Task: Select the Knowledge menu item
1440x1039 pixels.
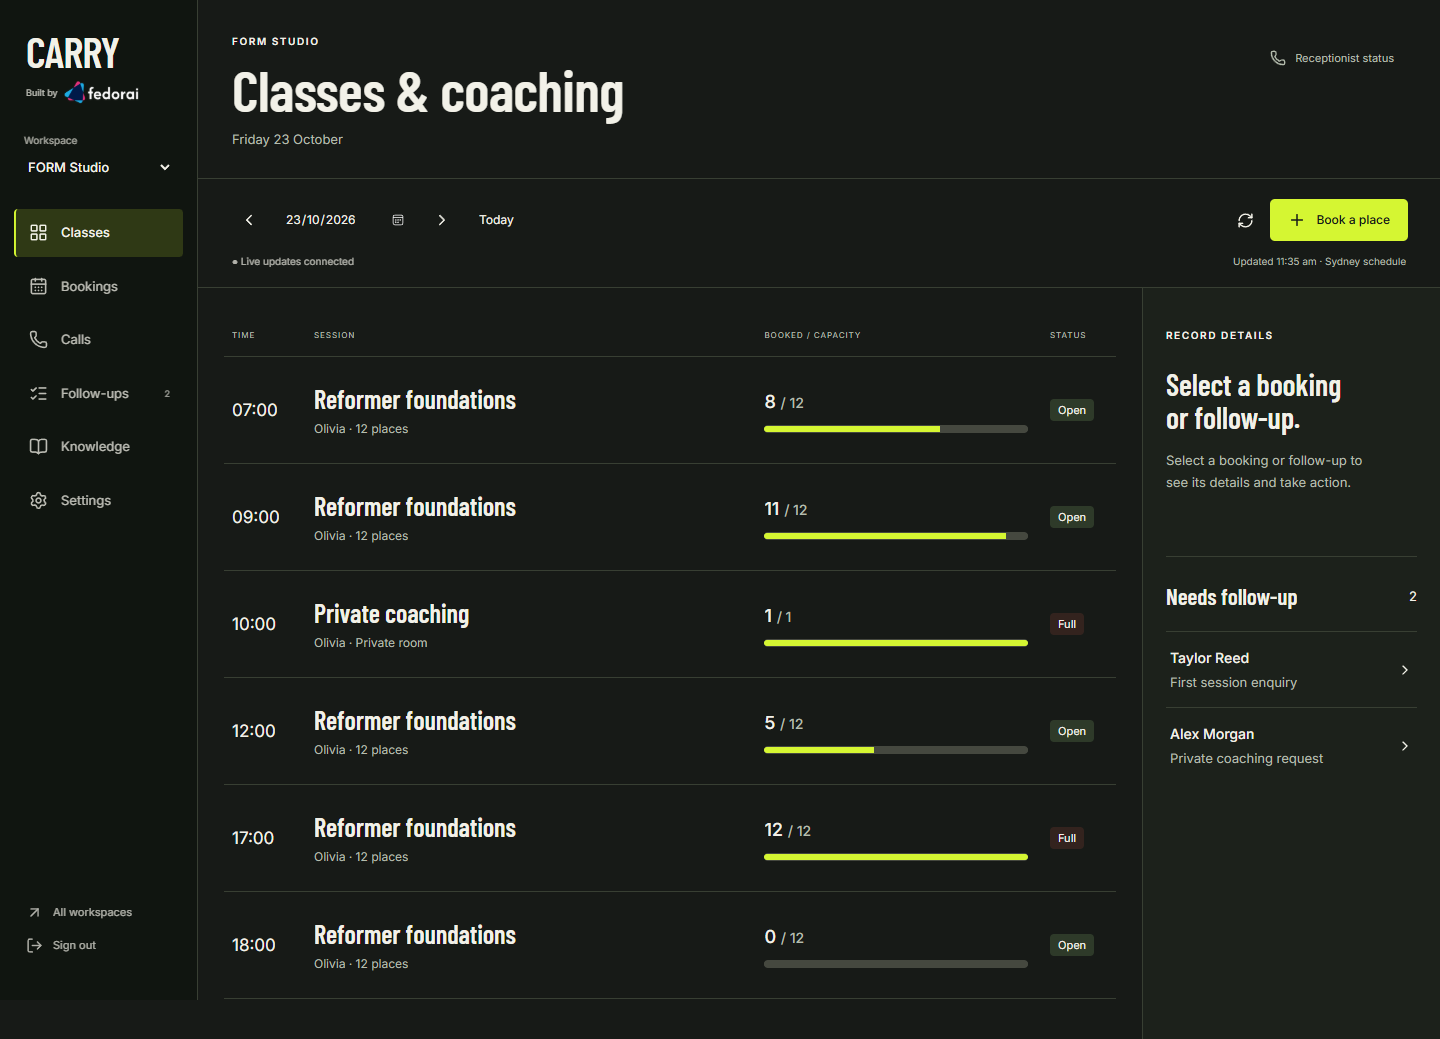Action: coord(98,446)
